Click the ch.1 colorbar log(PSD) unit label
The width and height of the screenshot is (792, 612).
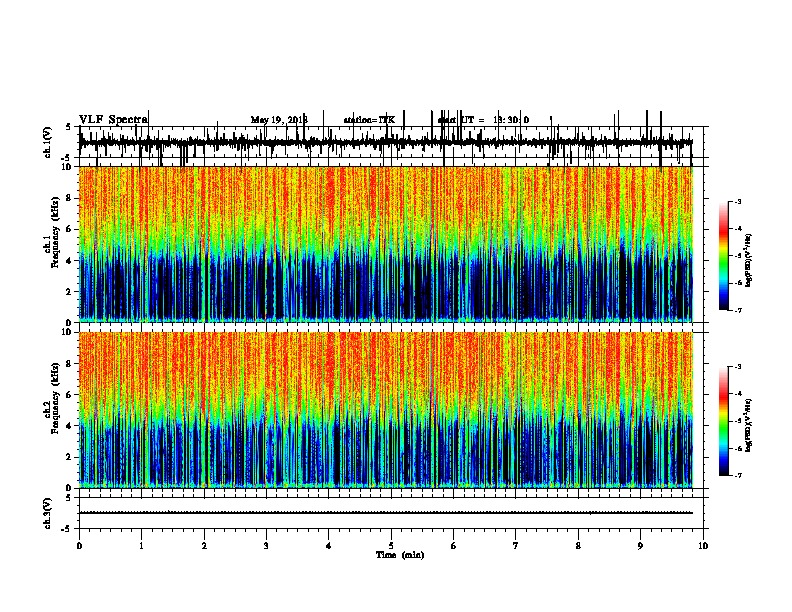pos(748,261)
